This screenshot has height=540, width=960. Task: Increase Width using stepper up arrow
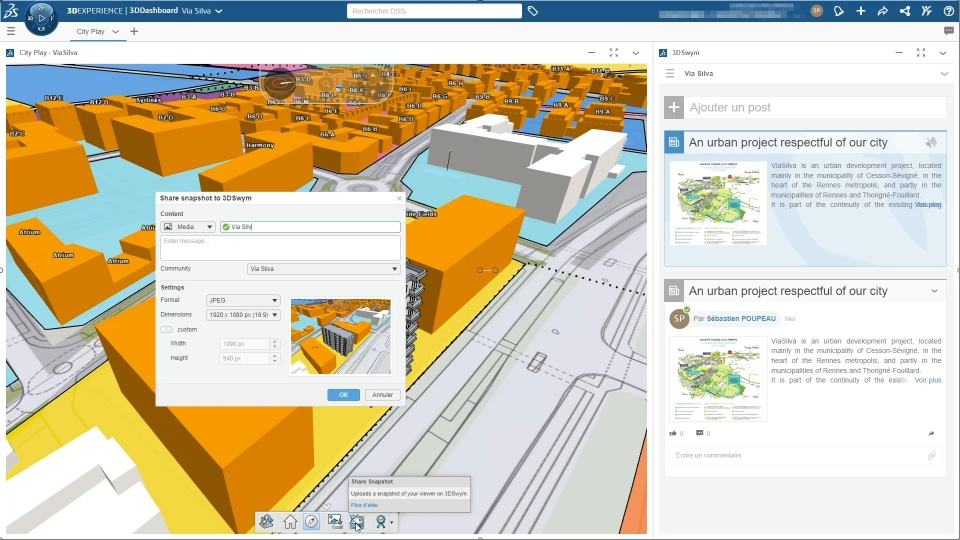274,342
